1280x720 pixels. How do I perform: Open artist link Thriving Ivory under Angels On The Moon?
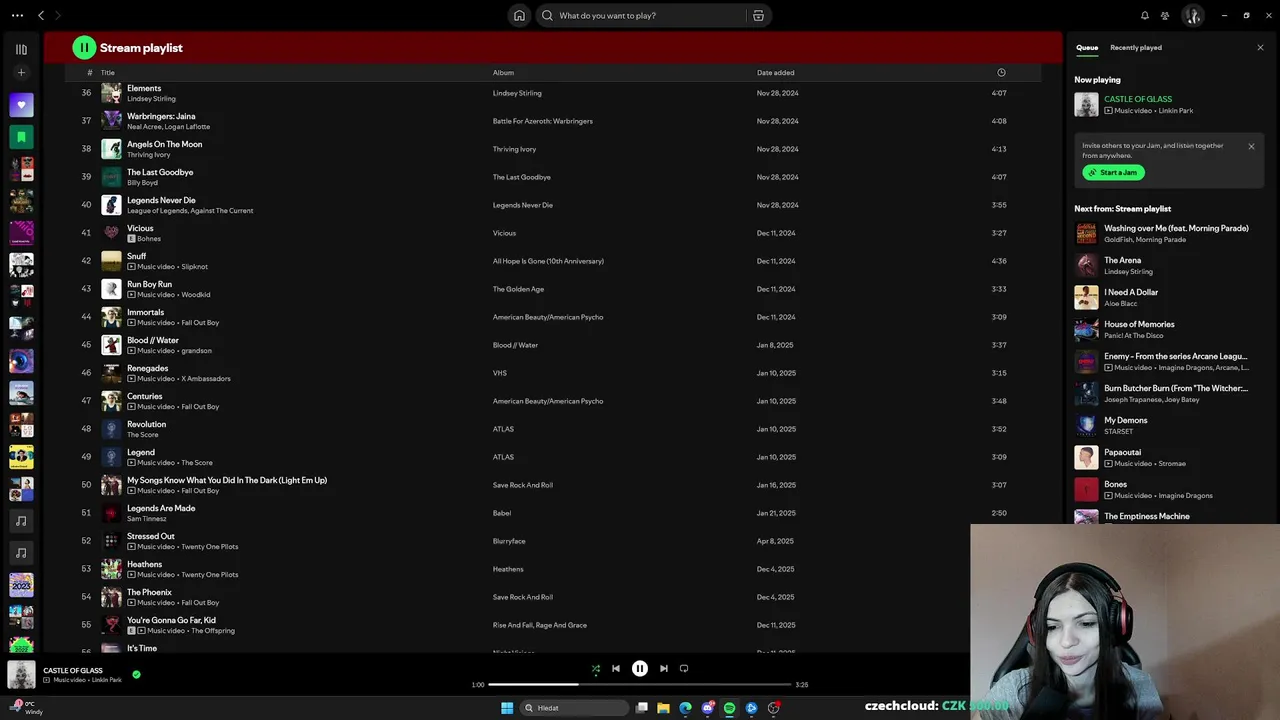click(x=149, y=155)
